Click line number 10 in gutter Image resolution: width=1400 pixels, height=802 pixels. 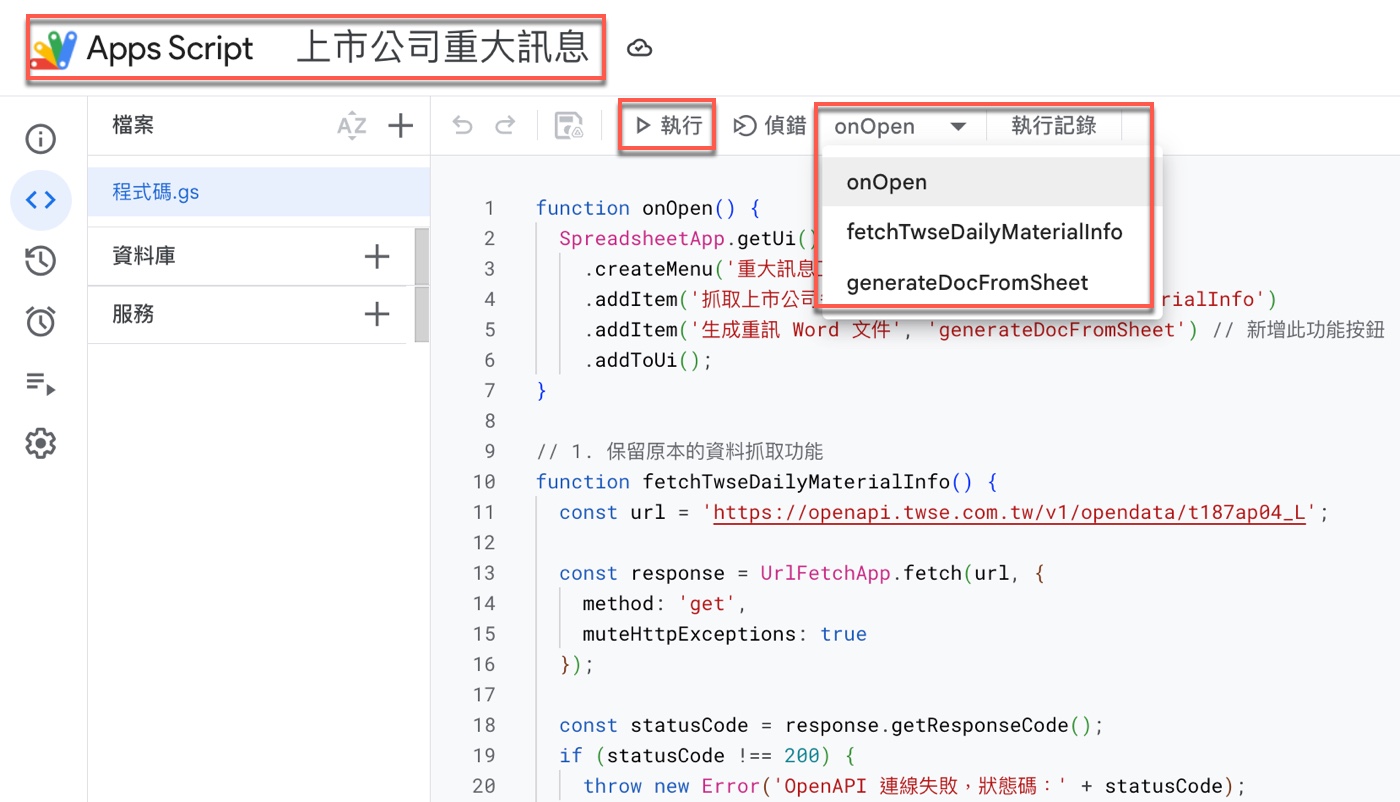(x=484, y=482)
